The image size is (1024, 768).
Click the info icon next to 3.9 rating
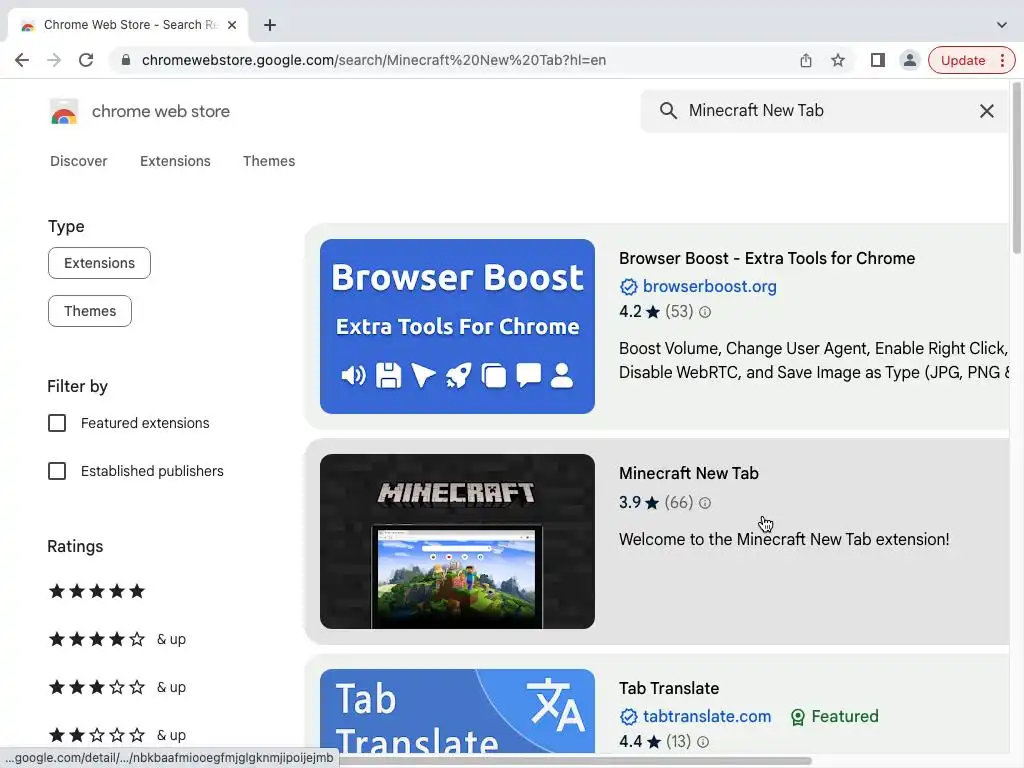pos(705,503)
